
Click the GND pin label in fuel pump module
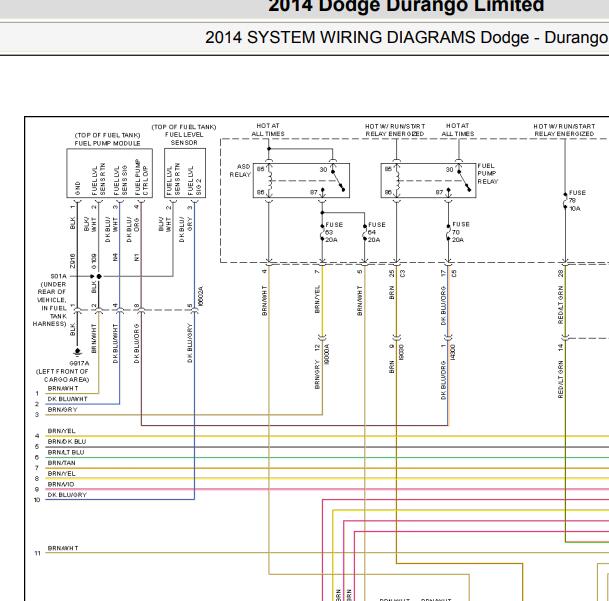78,188
